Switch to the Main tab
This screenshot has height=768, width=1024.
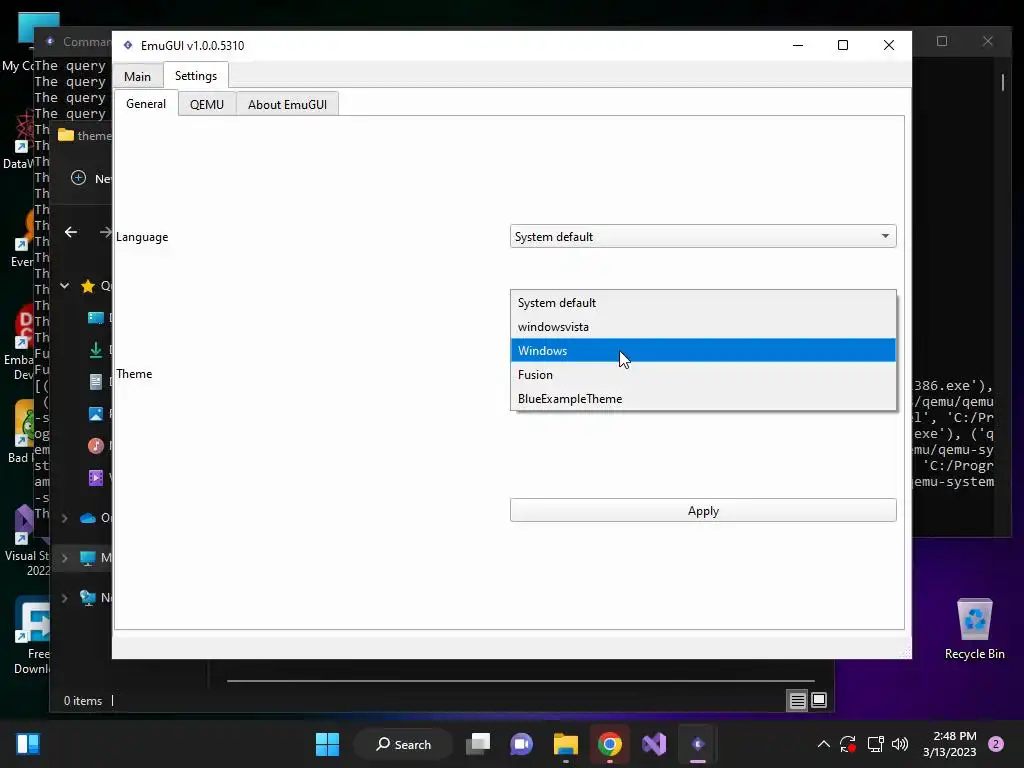coord(137,76)
